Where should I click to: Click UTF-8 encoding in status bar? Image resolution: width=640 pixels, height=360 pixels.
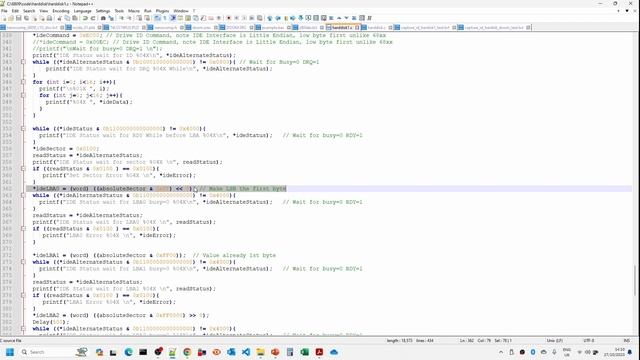(589, 340)
